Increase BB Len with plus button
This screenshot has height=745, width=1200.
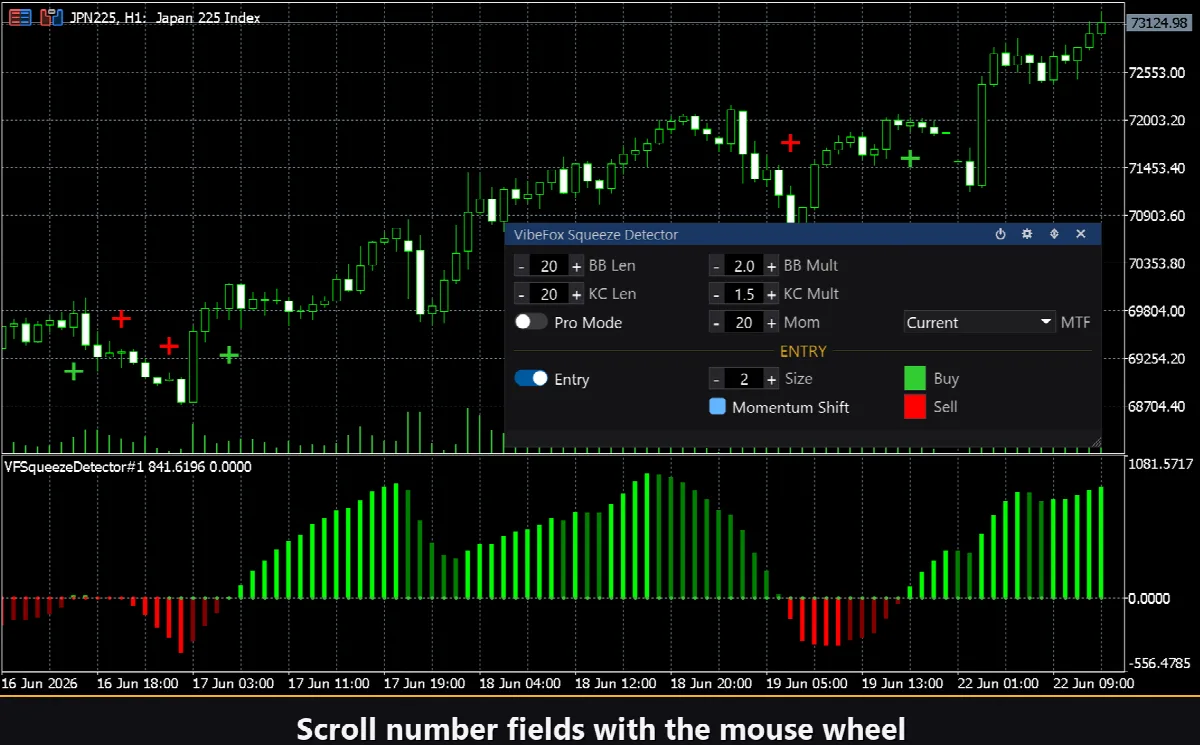point(576,266)
